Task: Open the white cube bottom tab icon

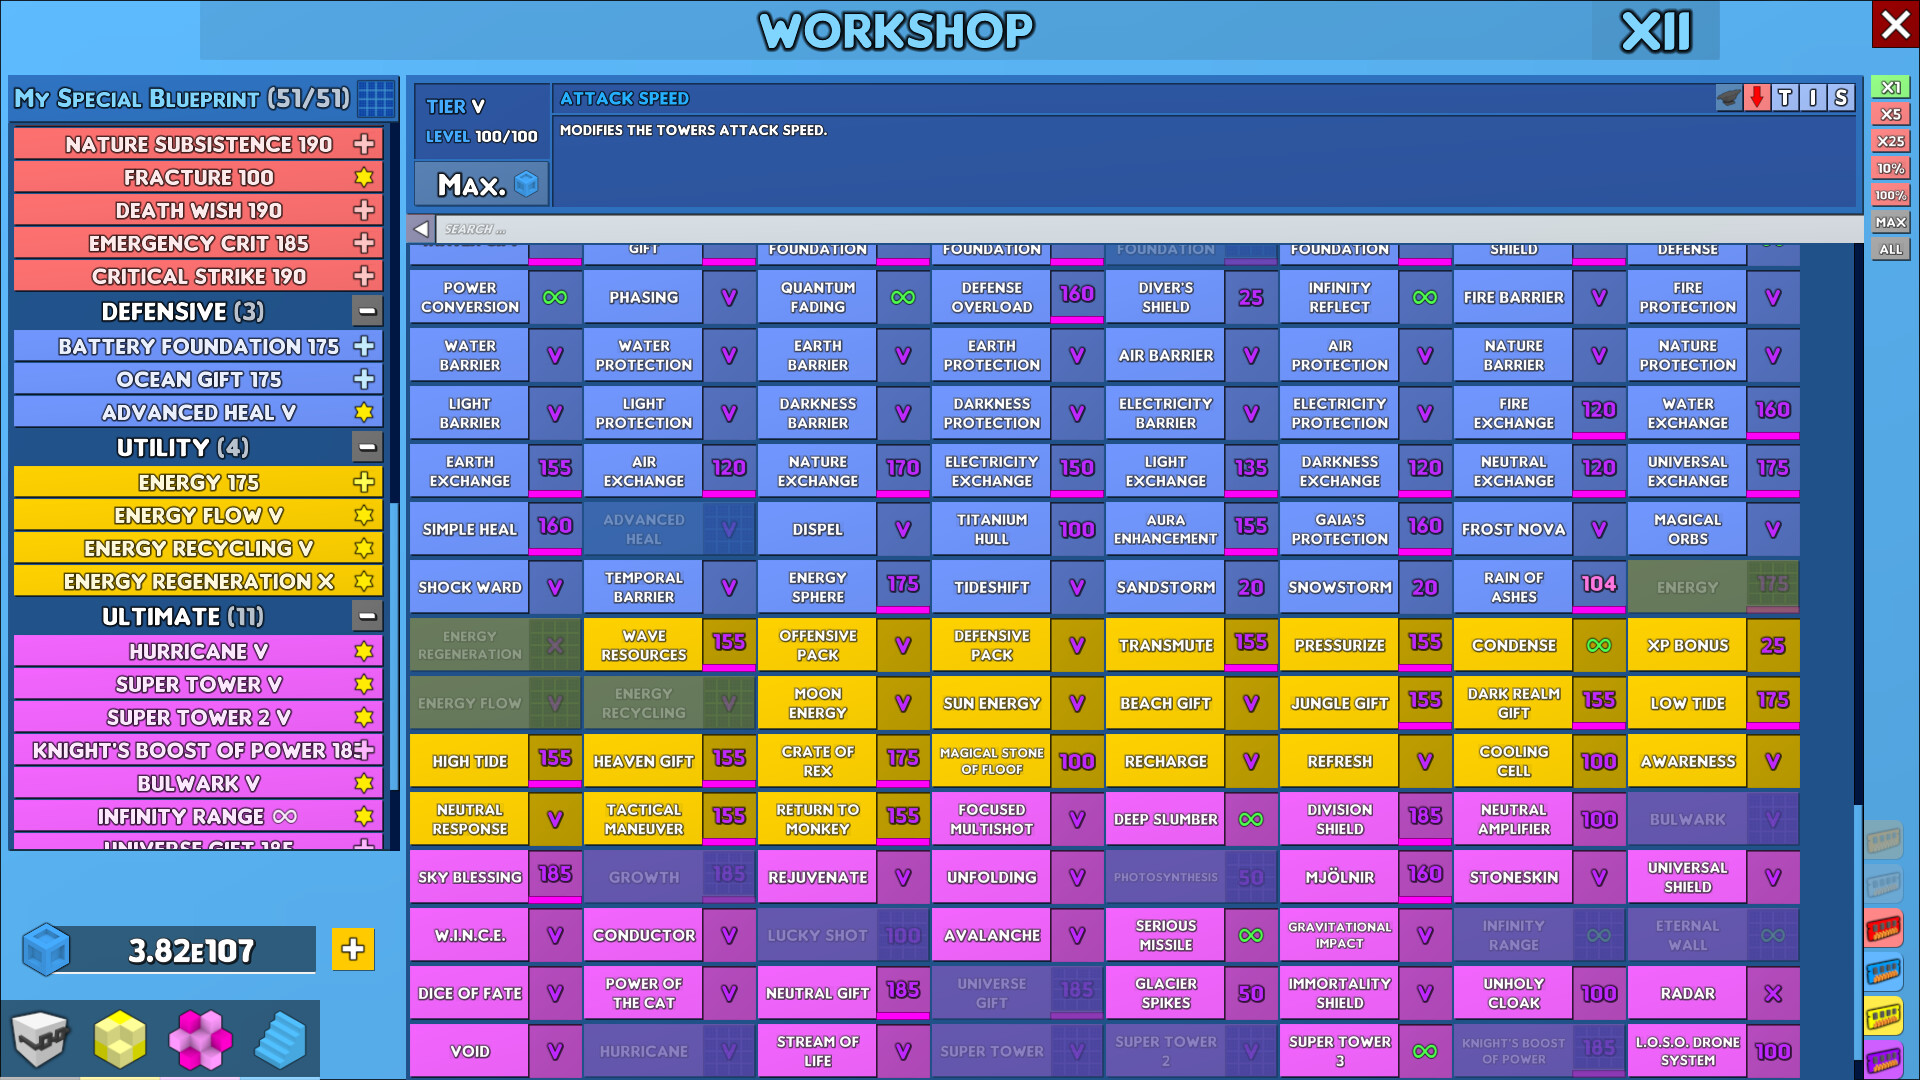Action: click(x=40, y=1039)
